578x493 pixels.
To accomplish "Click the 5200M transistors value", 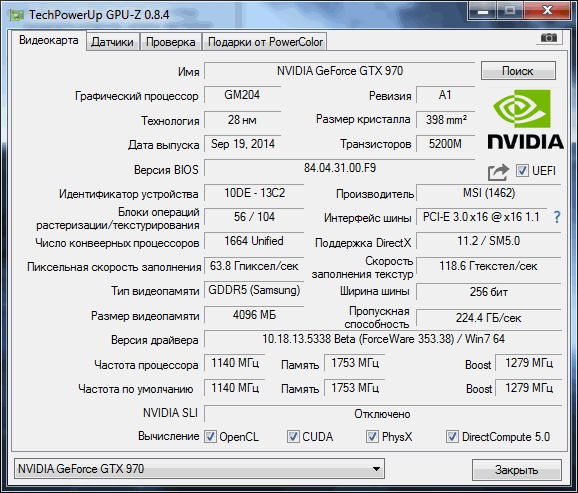I will [445, 144].
